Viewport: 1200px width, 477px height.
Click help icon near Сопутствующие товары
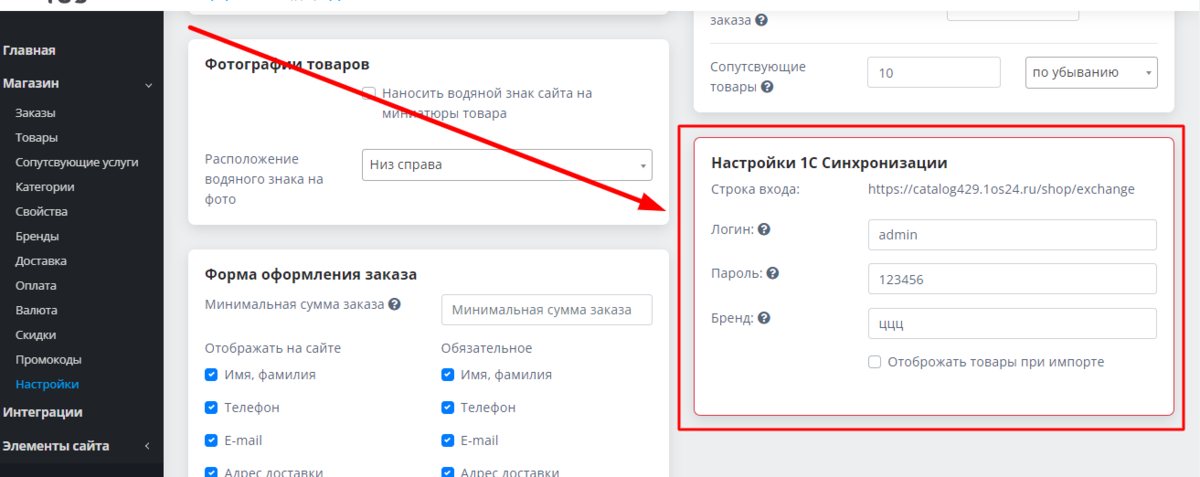coord(767,87)
